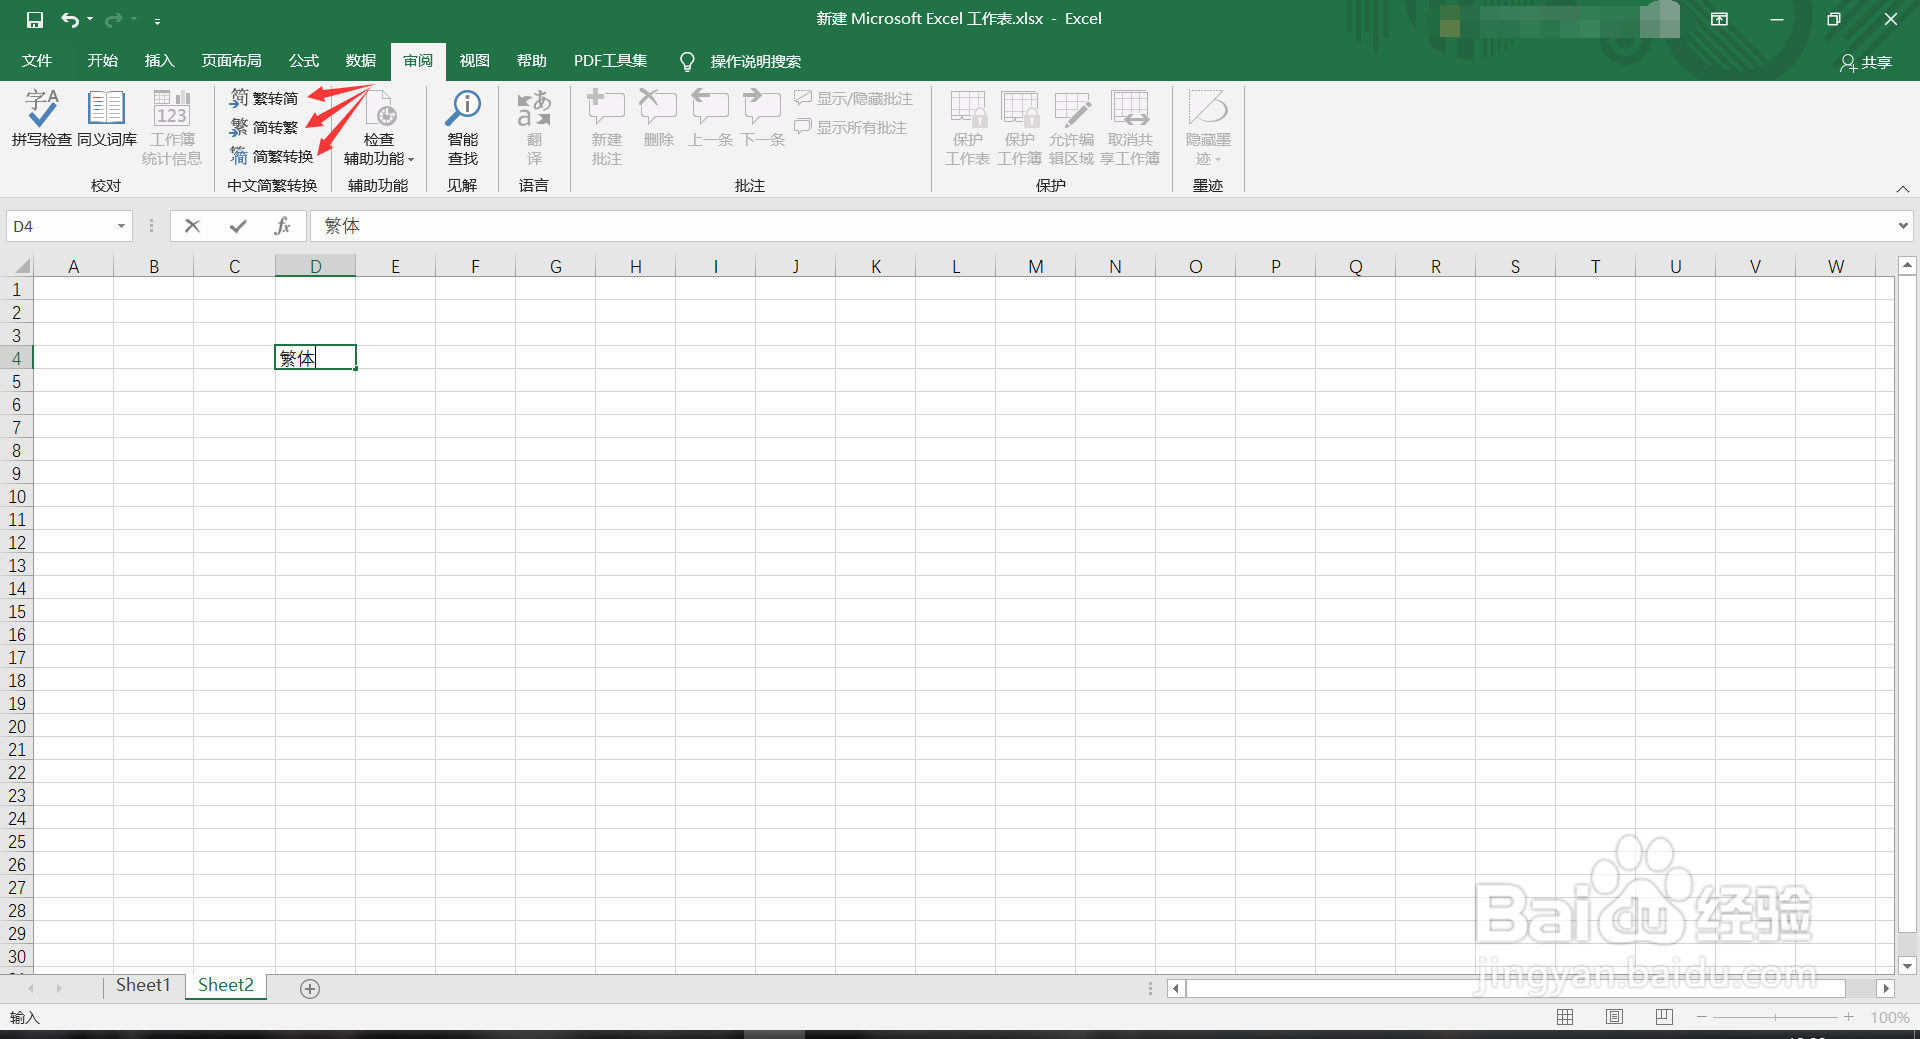
Task: Switch to Page Break Preview icon
Action: click(1663, 1017)
